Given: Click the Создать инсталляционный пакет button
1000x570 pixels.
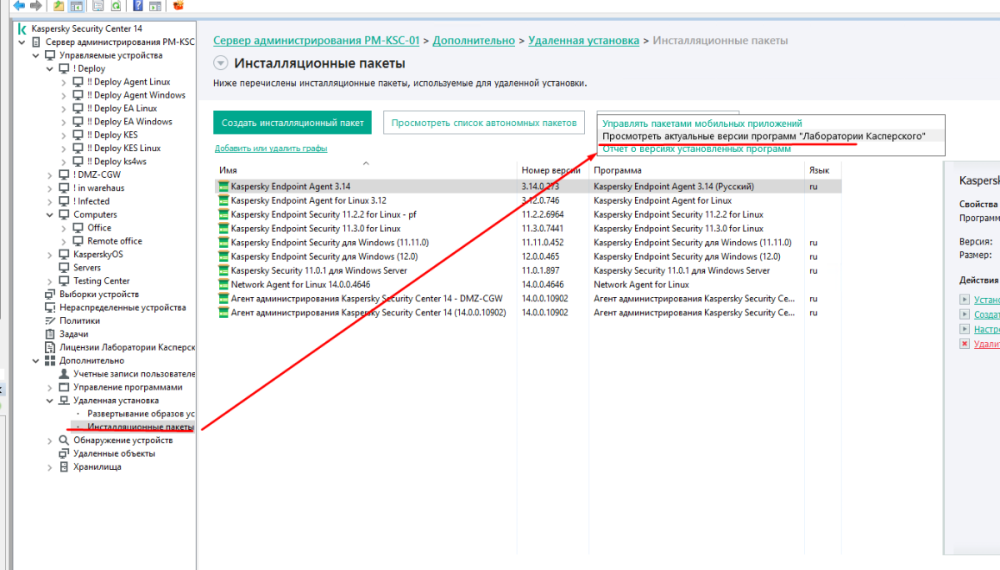Looking at the screenshot, I should click(292, 123).
